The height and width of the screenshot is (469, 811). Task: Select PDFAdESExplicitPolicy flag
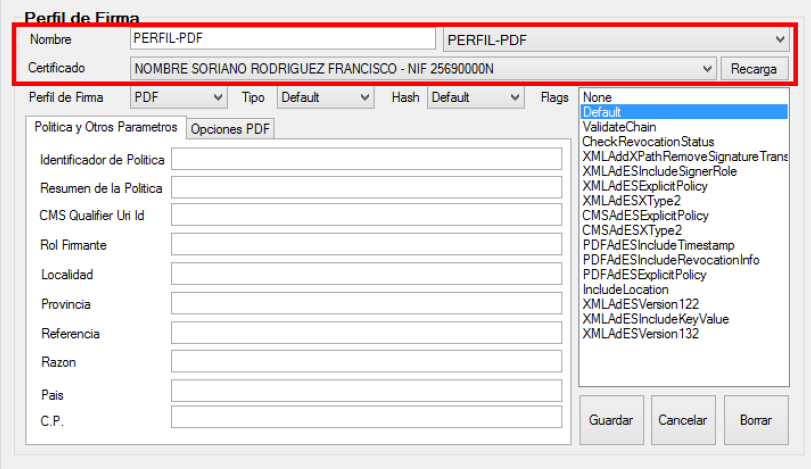pyautogui.click(x=684, y=275)
